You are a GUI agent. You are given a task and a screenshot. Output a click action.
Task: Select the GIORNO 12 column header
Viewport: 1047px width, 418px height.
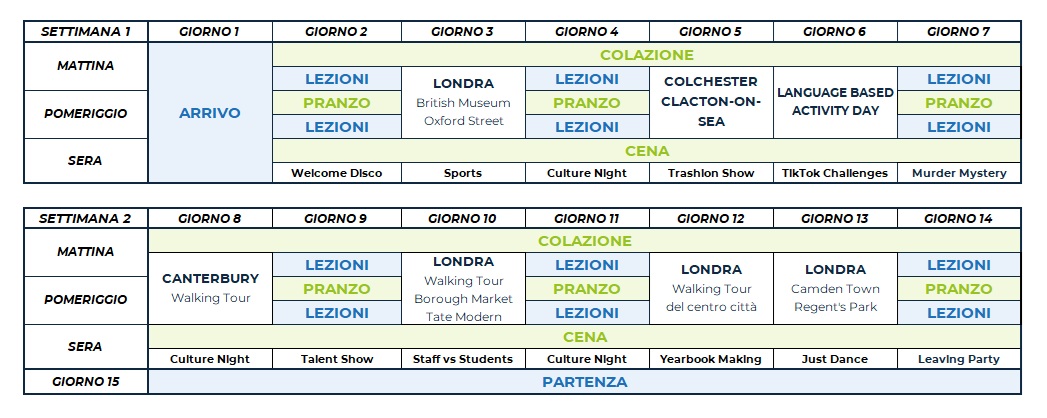(710, 218)
